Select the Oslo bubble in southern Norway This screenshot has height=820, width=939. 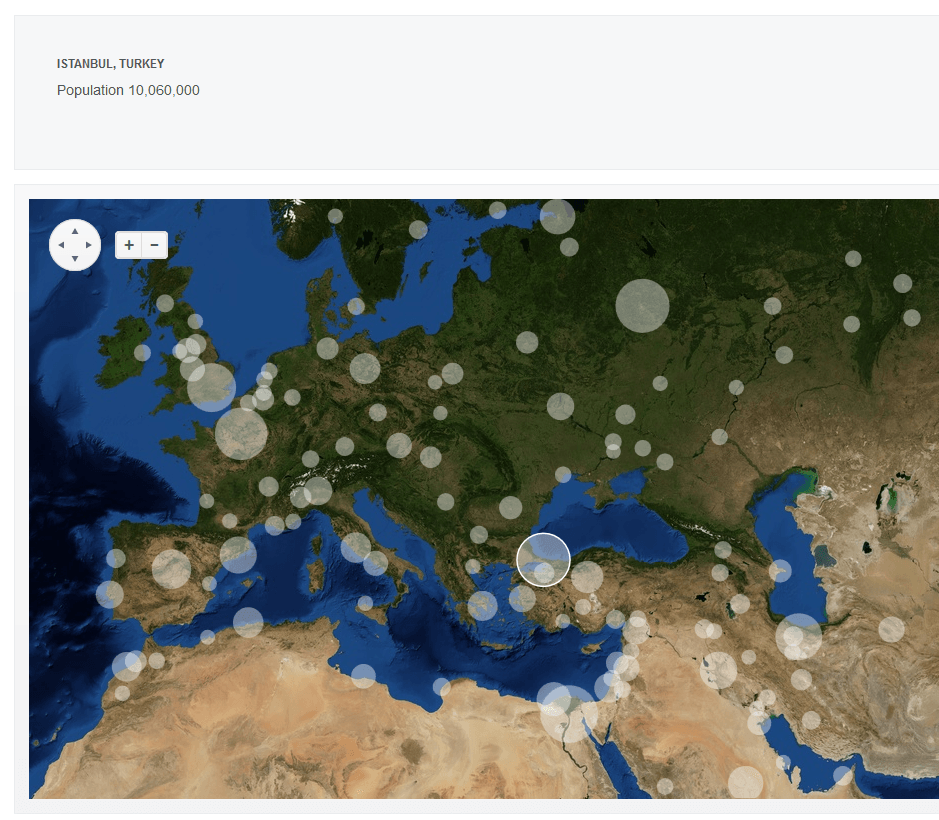335,216
